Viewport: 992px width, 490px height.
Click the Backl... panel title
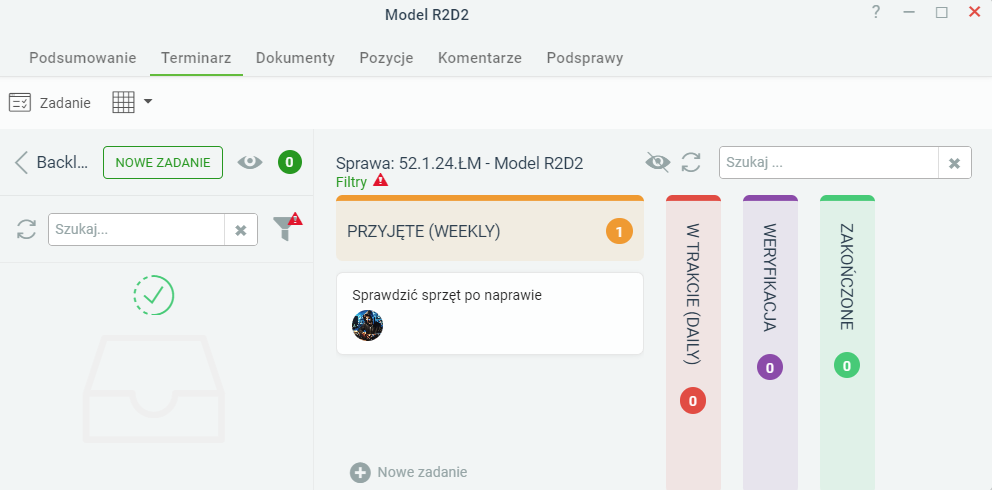(62, 162)
